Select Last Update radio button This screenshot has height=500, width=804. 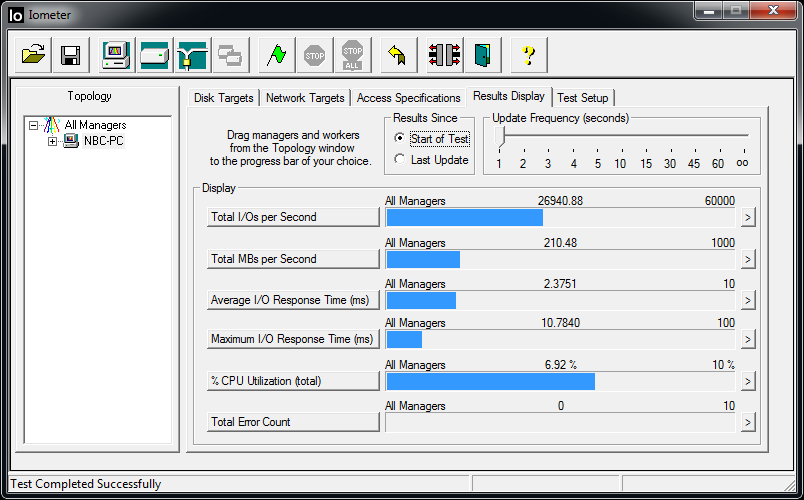pyautogui.click(x=399, y=159)
